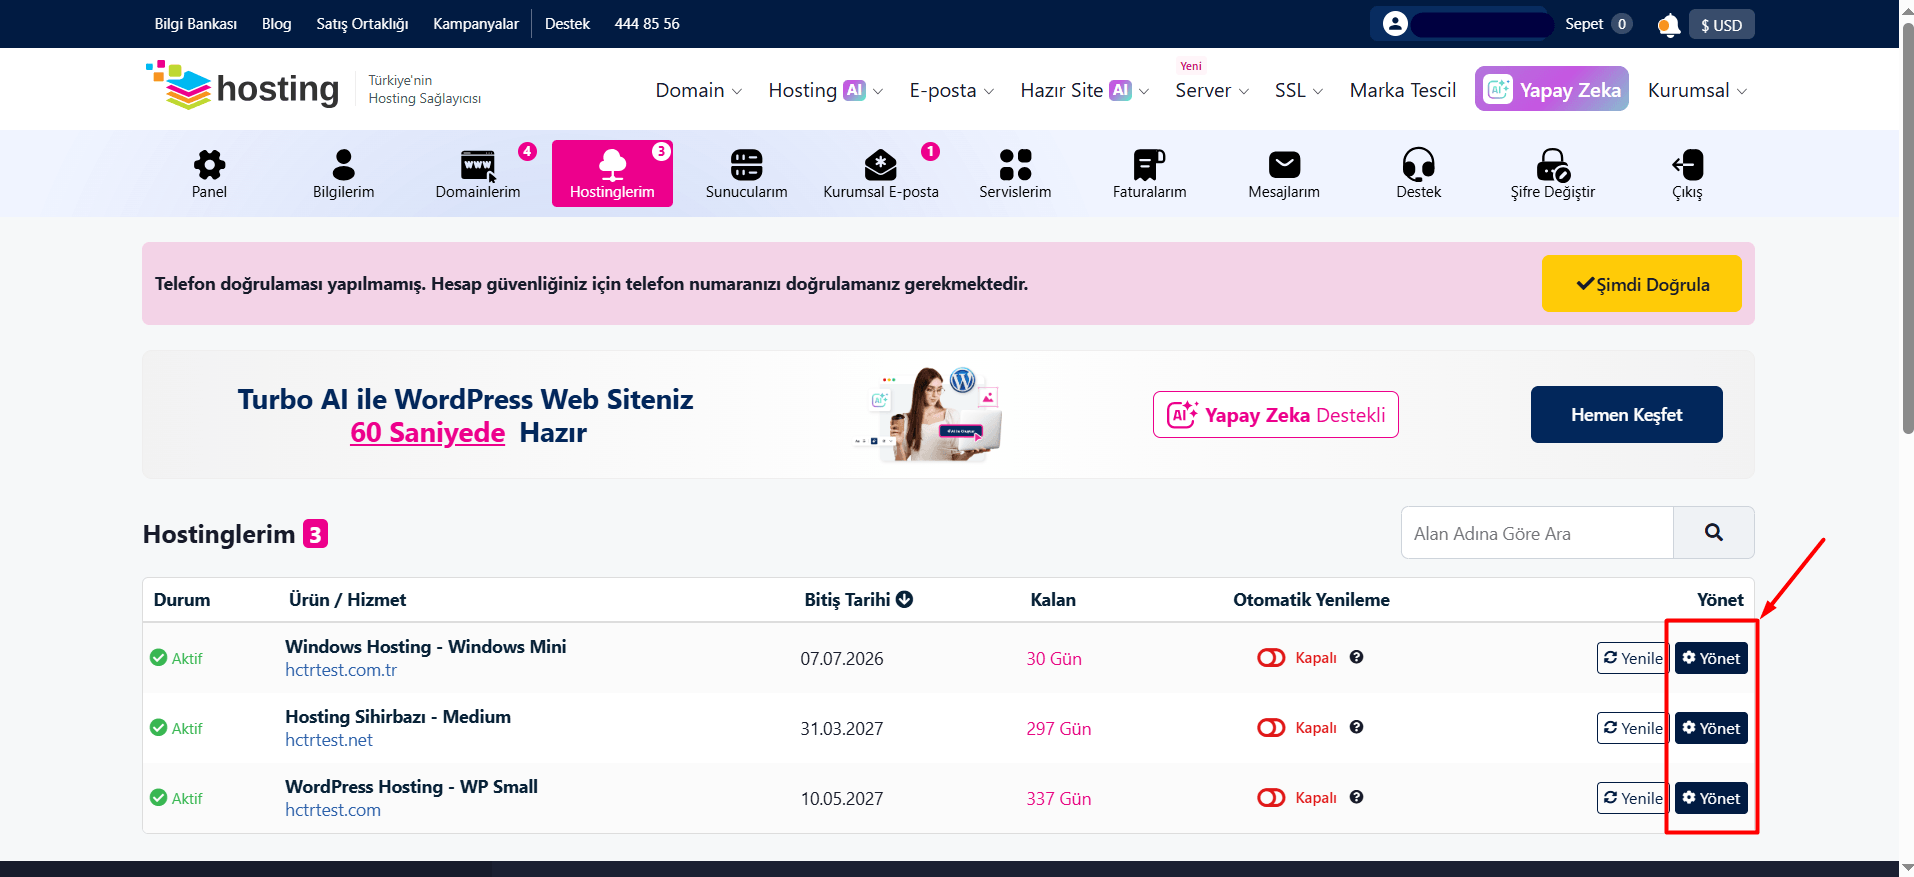Click the 30 Gün remaining value

click(x=1054, y=659)
